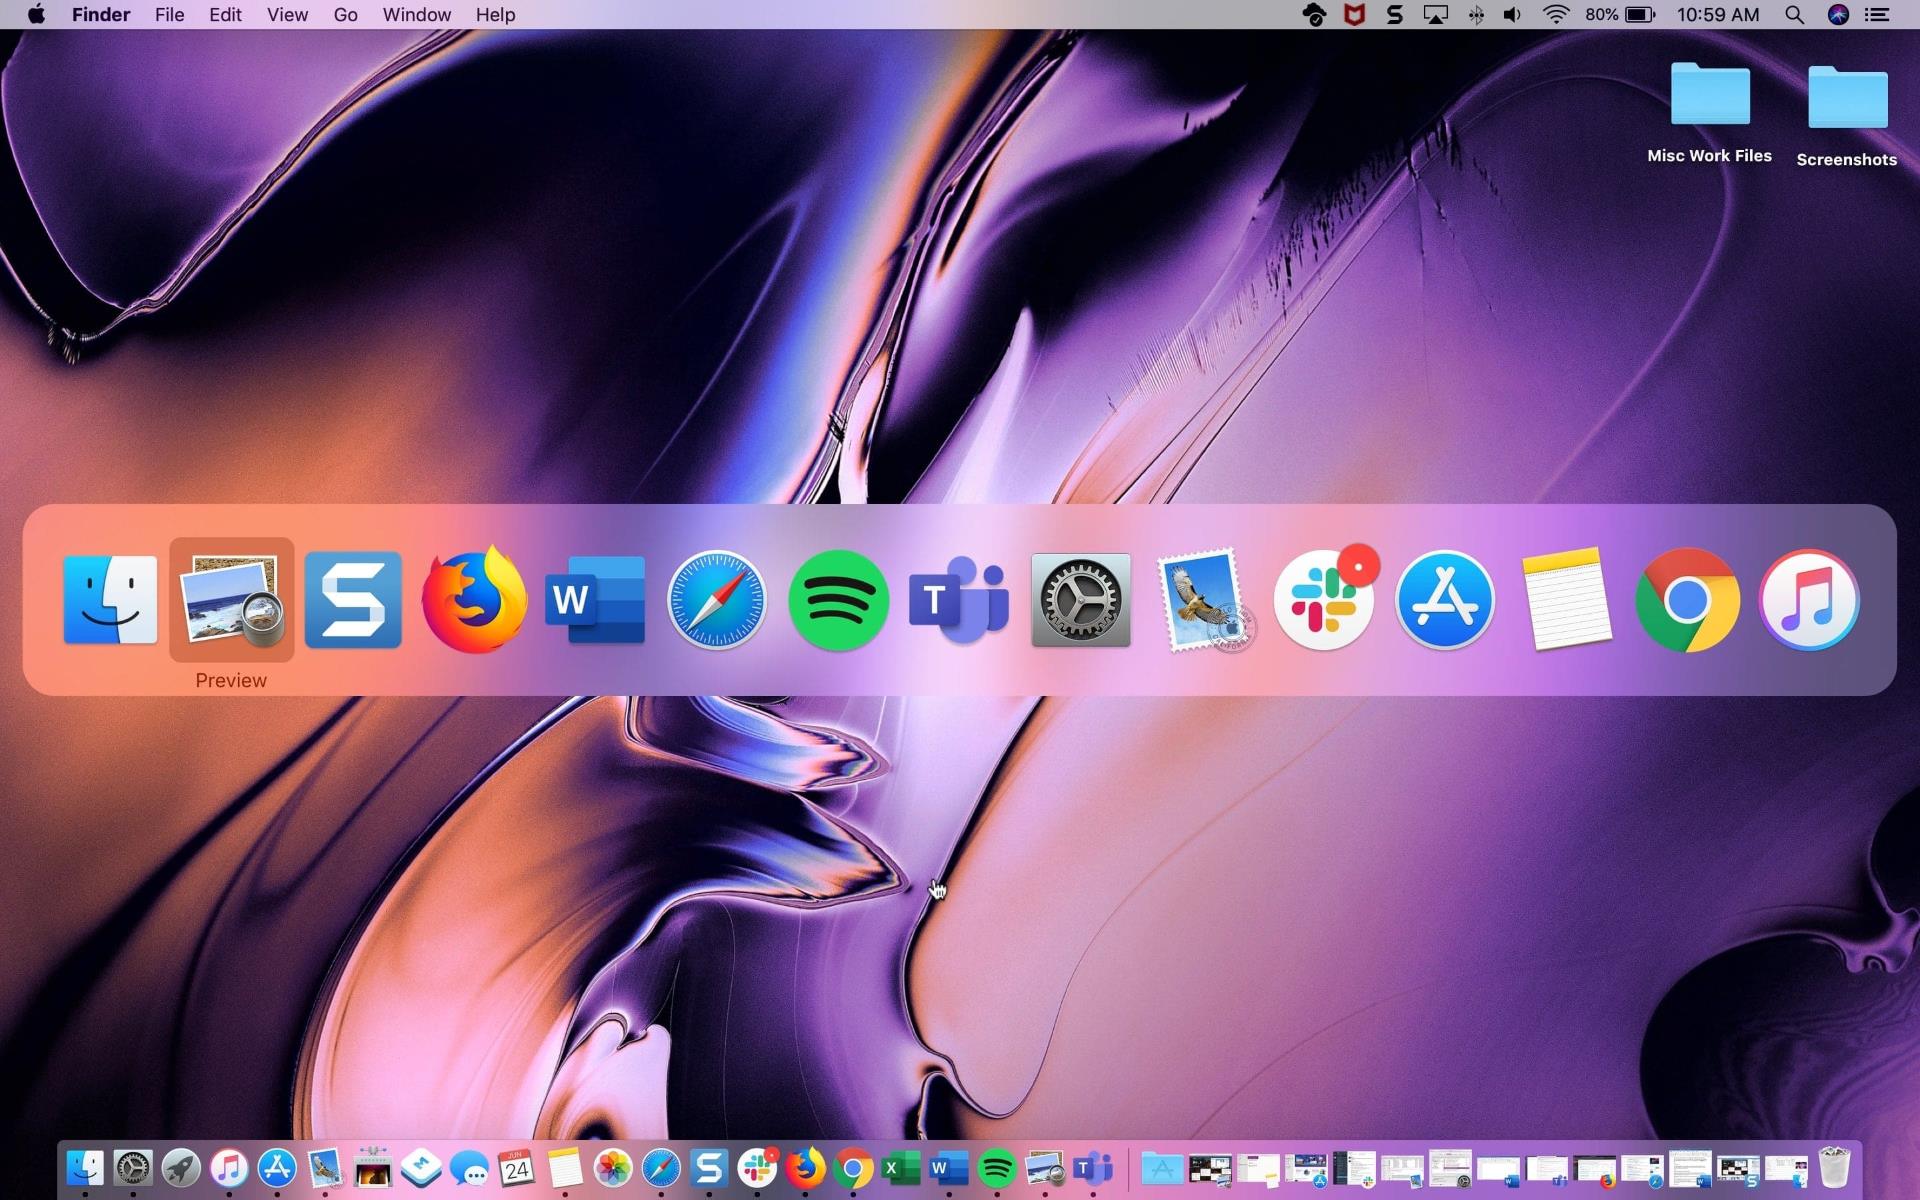
Task: Switch to Mail stamp icon in app switcher
Action: (x=1203, y=600)
